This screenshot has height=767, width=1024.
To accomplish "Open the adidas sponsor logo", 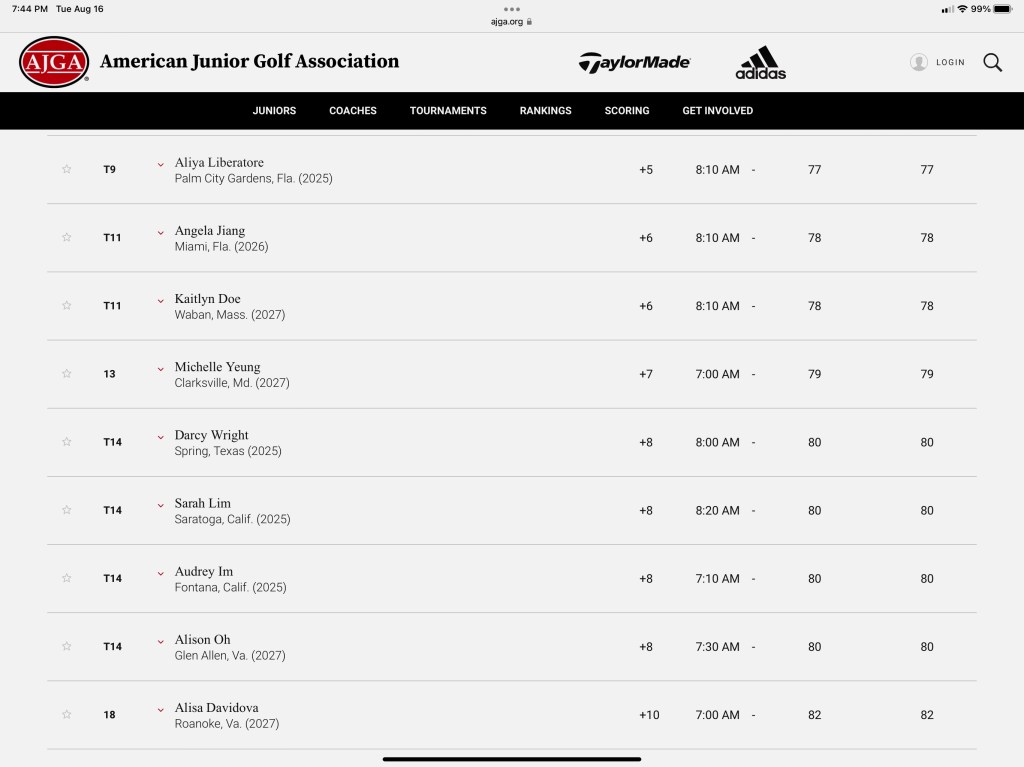I will tap(761, 63).
